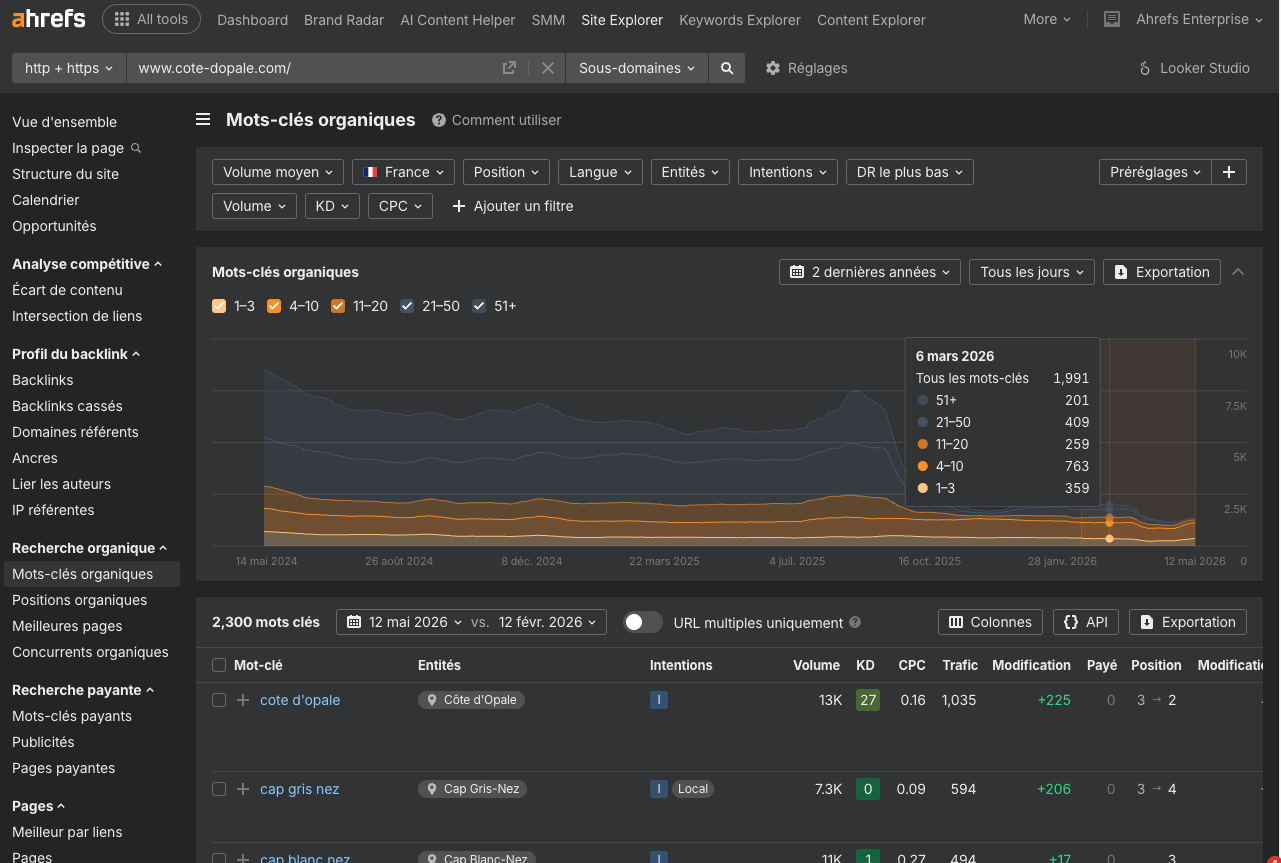Open Looker Studio link
Image resolution: width=1281 pixels, height=863 pixels.
click(1194, 68)
